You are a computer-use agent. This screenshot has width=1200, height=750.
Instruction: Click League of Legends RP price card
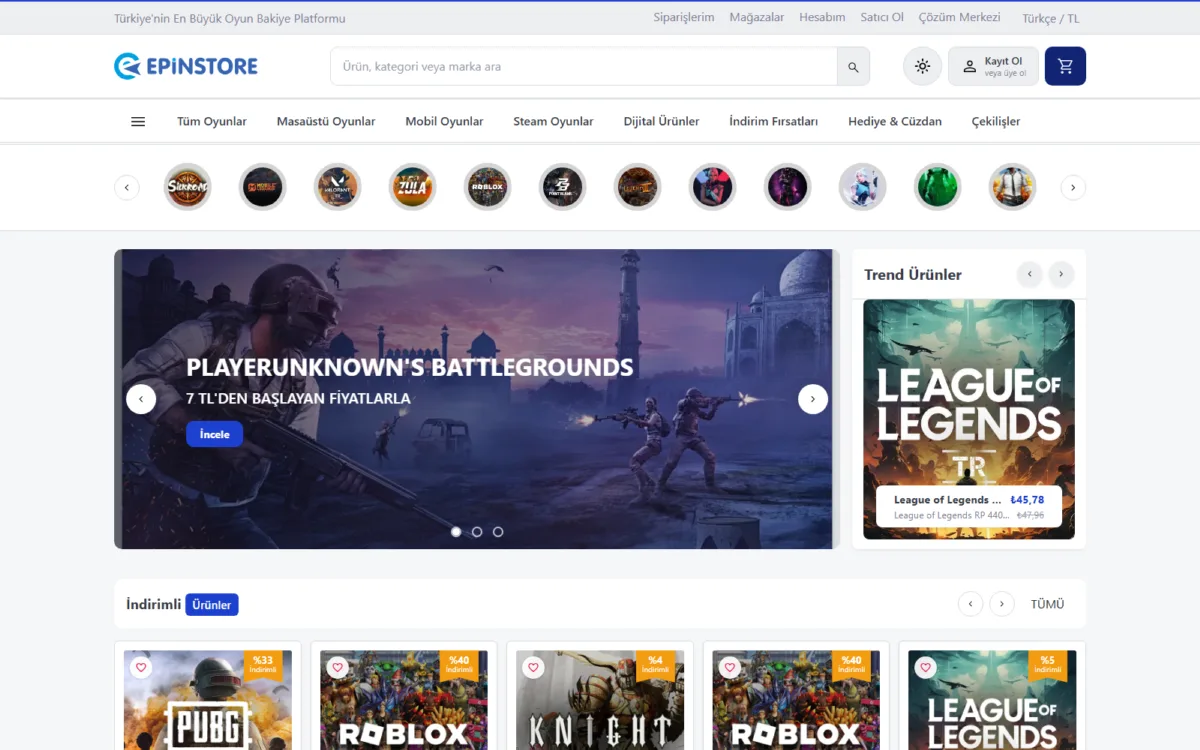pos(969,507)
